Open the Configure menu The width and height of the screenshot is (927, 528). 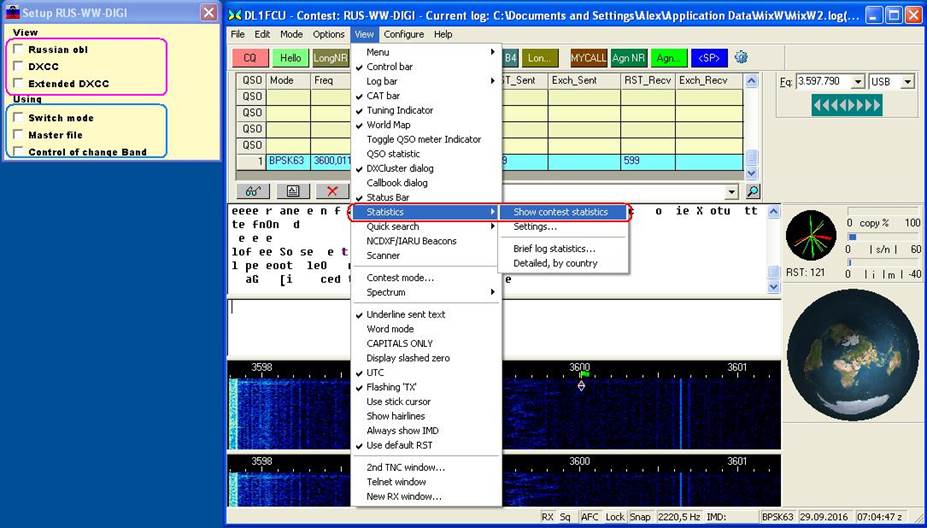[x=403, y=34]
